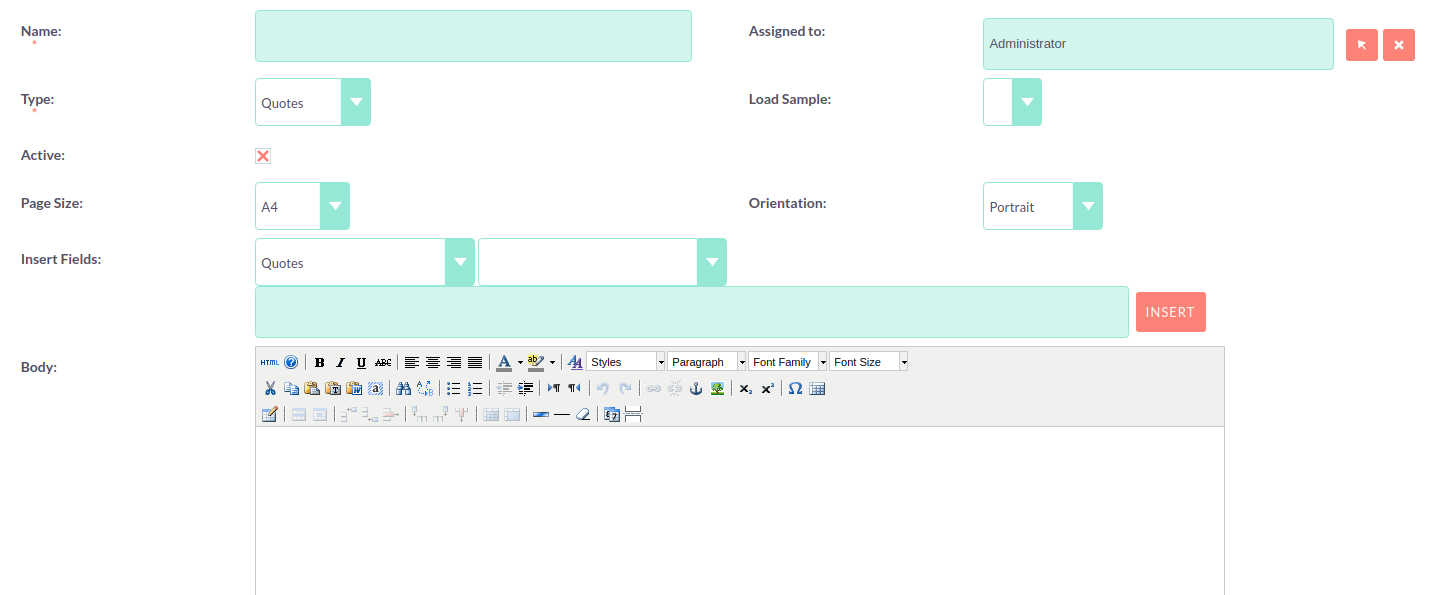This screenshot has height=595, width=1437.
Task: Insert a special character (omega icon)
Action: click(796, 388)
